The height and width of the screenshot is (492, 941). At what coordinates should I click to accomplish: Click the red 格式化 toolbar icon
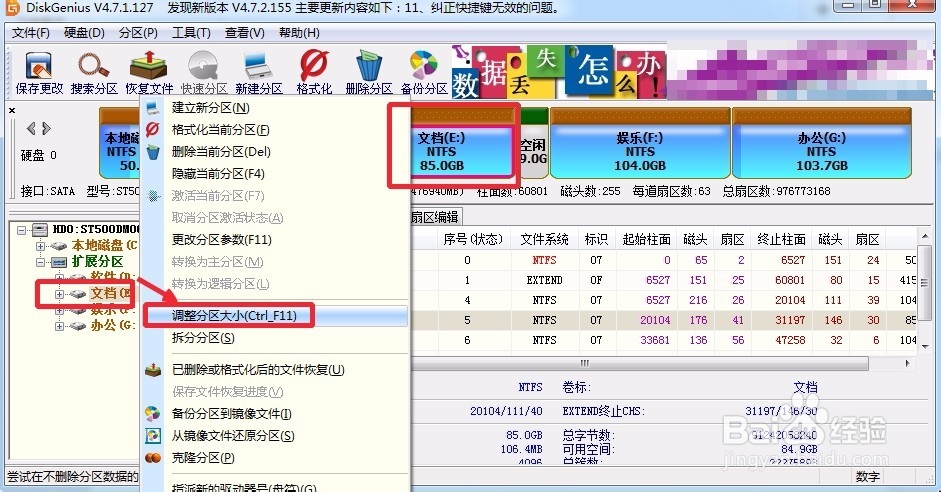coord(314,73)
